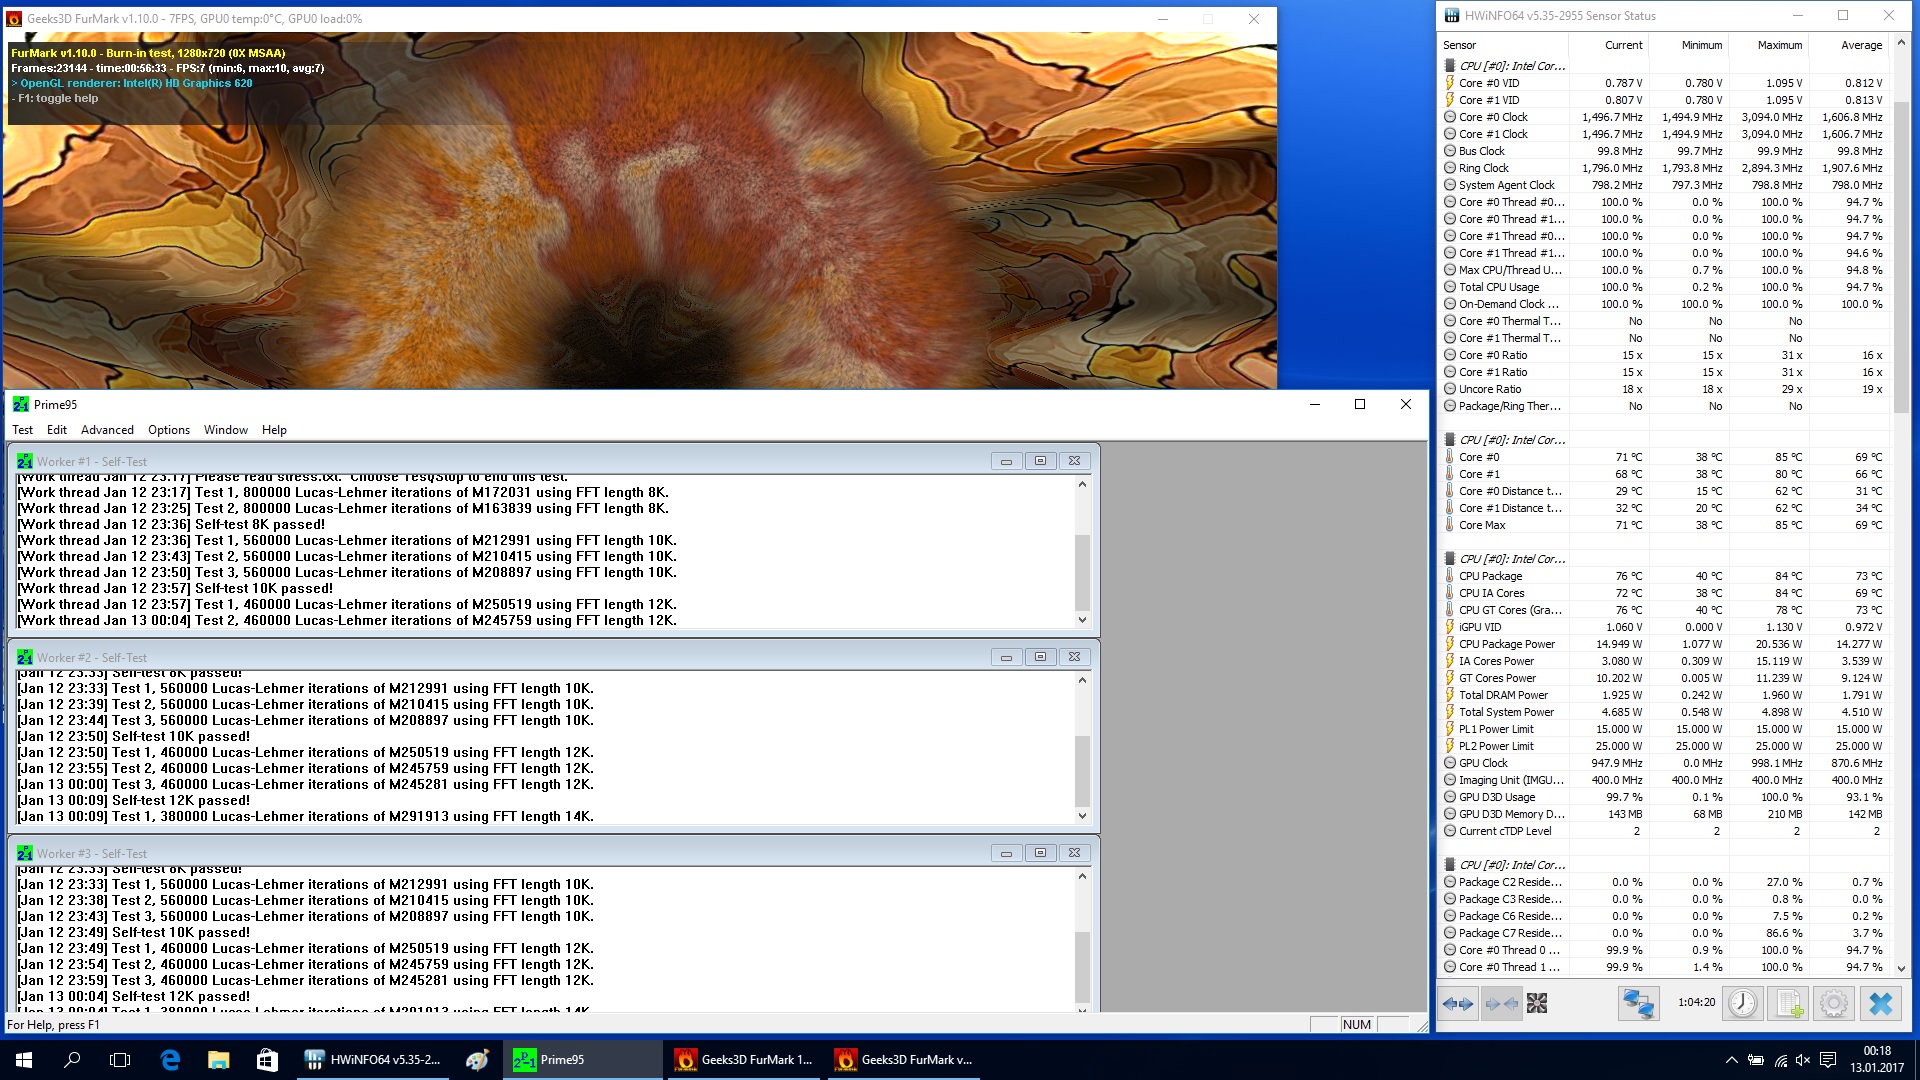Close sensors with blue X button
Screen dimensions: 1920x1080
tap(1880, 1003)
